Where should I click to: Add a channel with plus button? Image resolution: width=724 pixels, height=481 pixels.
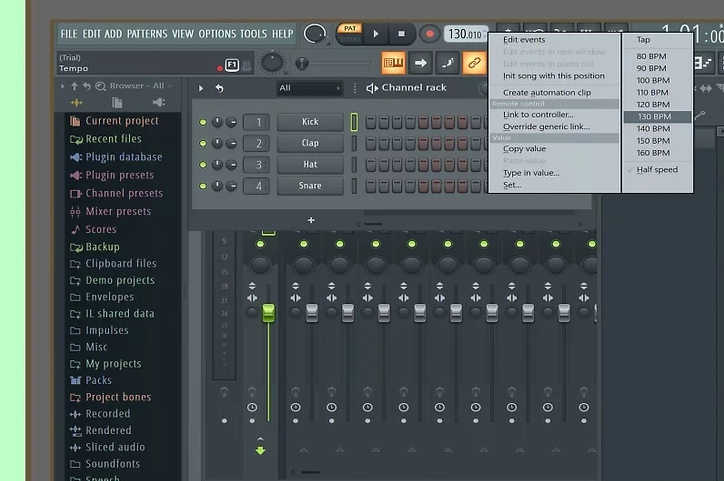point(311,220)
